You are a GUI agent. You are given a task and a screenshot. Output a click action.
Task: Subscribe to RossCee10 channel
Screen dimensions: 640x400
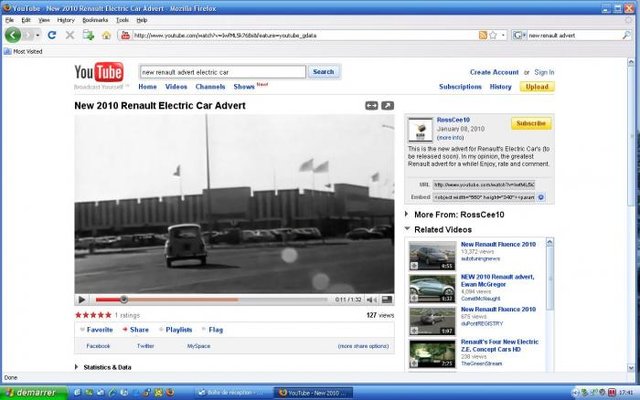pos(530,124)
